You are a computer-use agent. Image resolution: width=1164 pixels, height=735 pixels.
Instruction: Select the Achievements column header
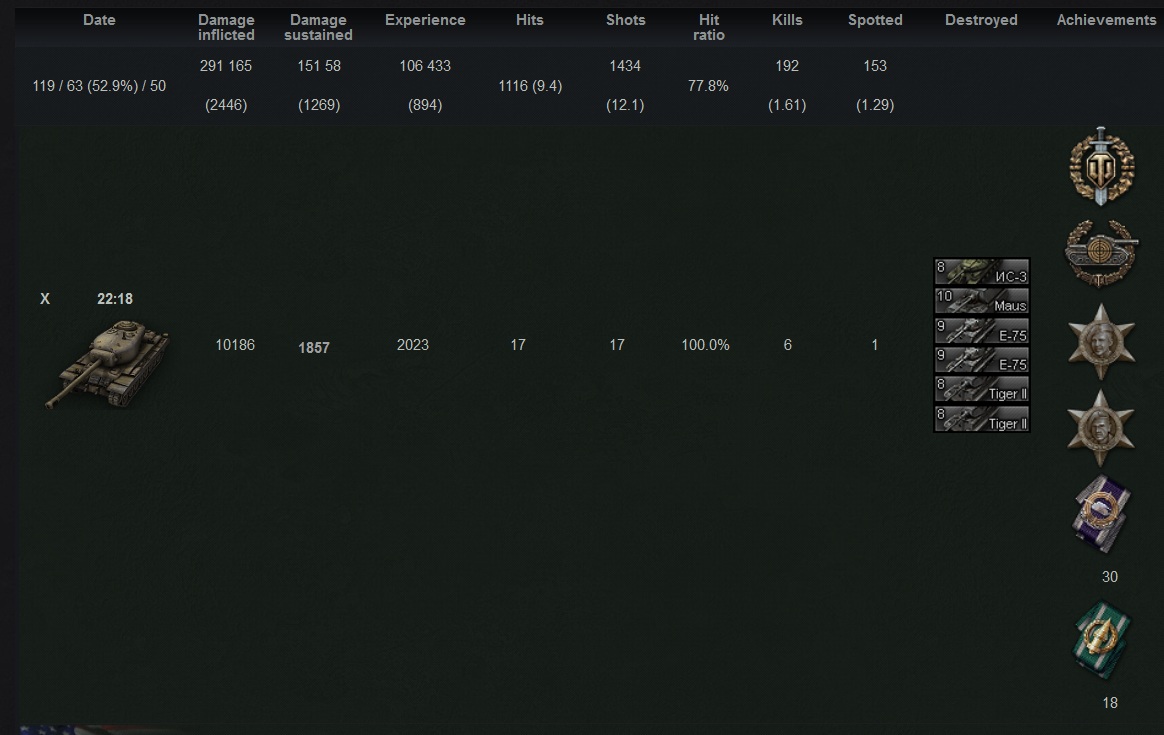[1106, 20]
